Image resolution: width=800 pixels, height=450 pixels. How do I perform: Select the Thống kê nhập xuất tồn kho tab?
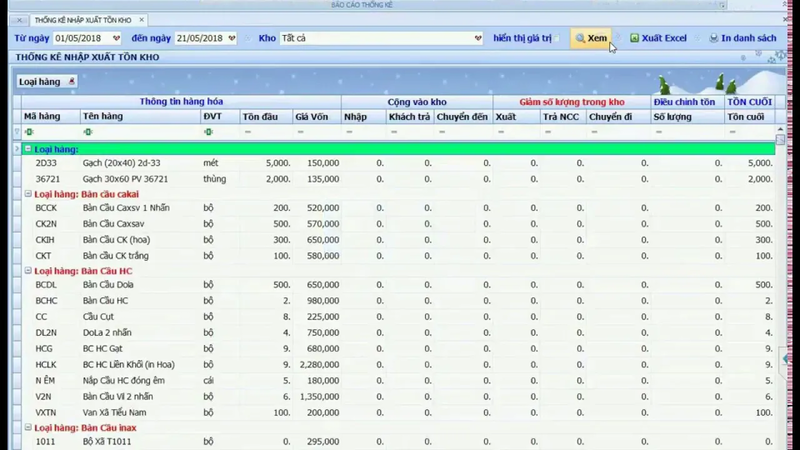(82, 20)
